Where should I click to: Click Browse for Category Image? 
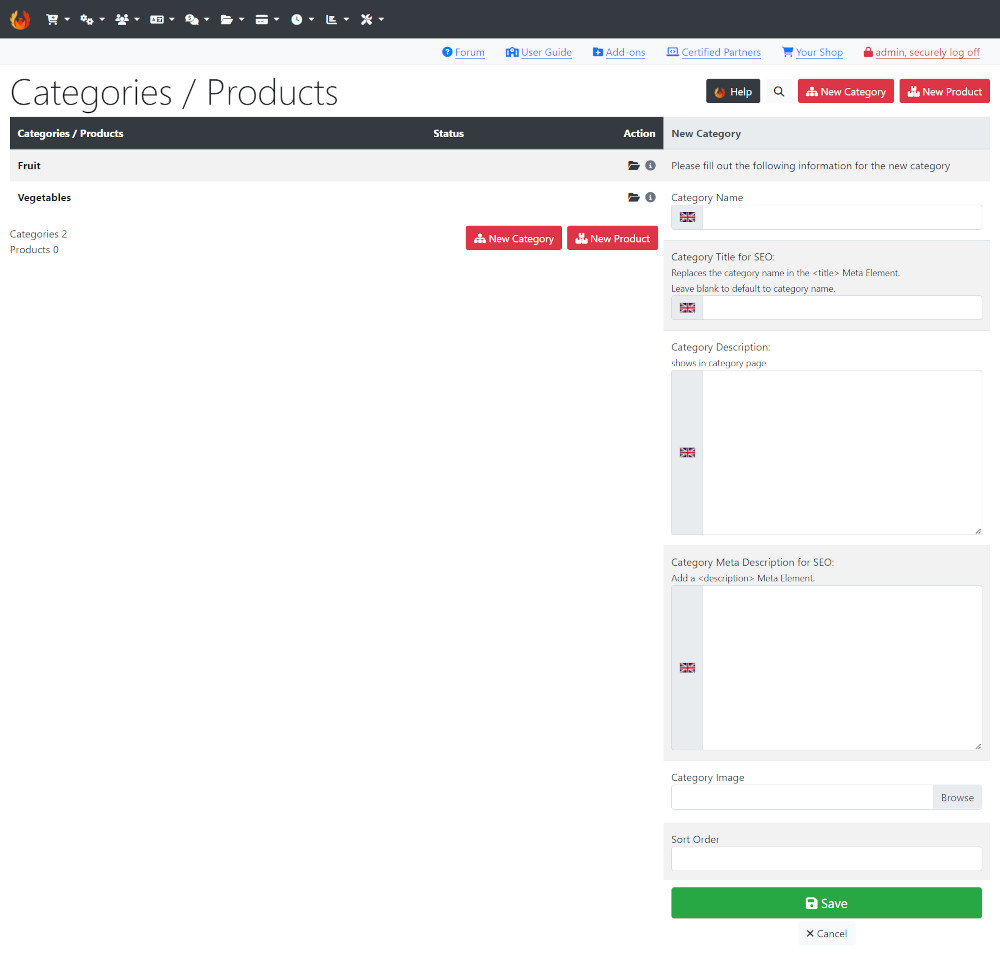click(957, 797)
